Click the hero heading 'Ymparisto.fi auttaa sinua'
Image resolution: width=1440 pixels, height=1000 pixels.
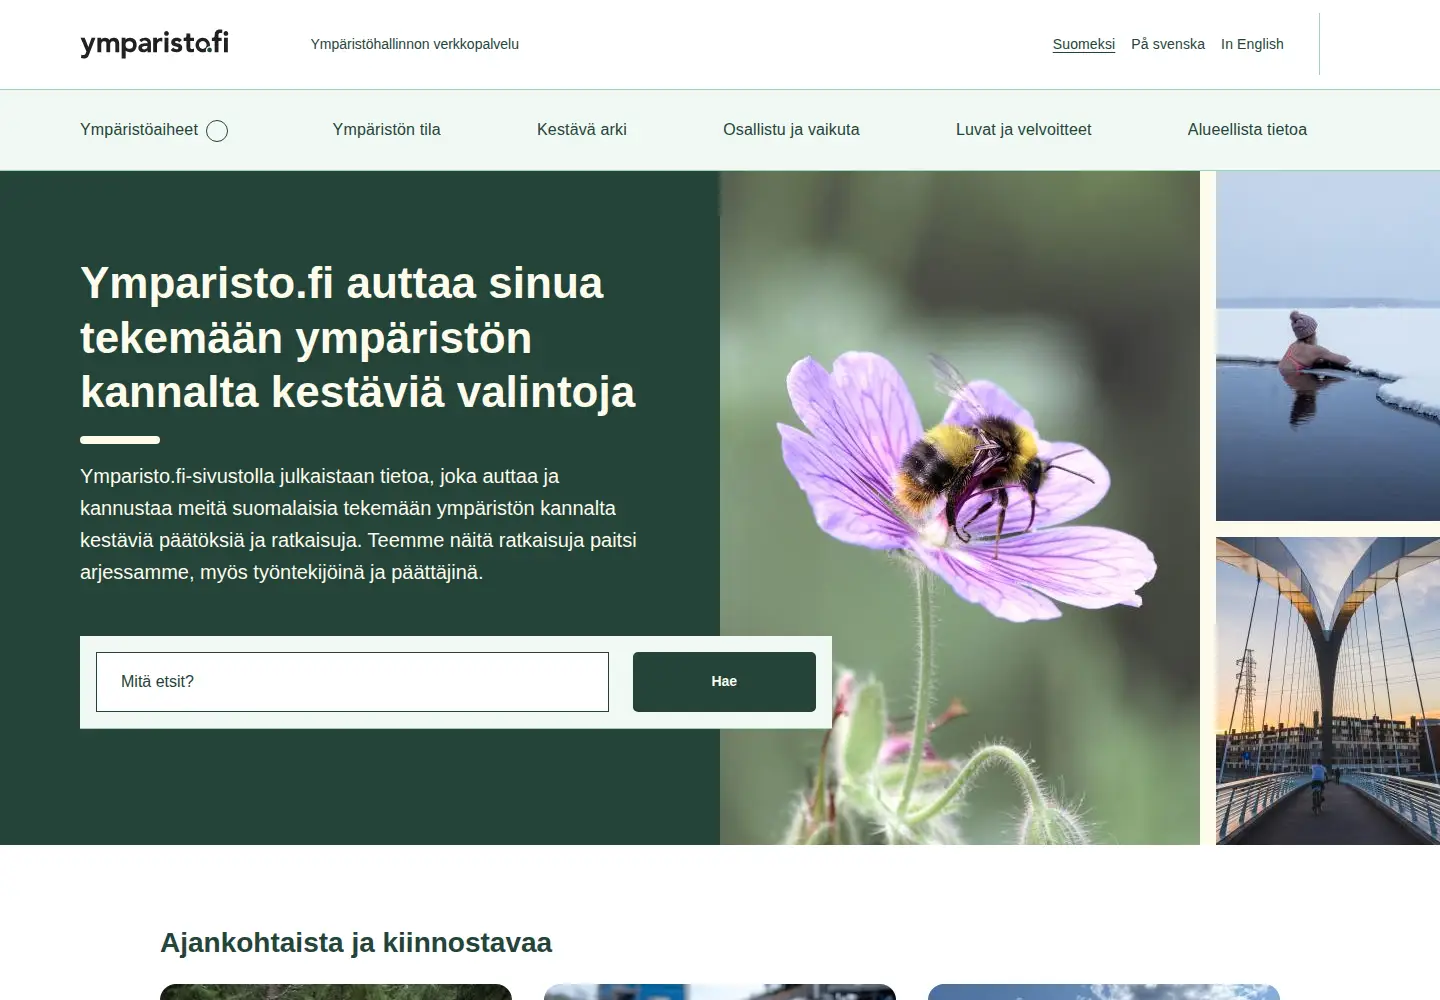(358, 338)
